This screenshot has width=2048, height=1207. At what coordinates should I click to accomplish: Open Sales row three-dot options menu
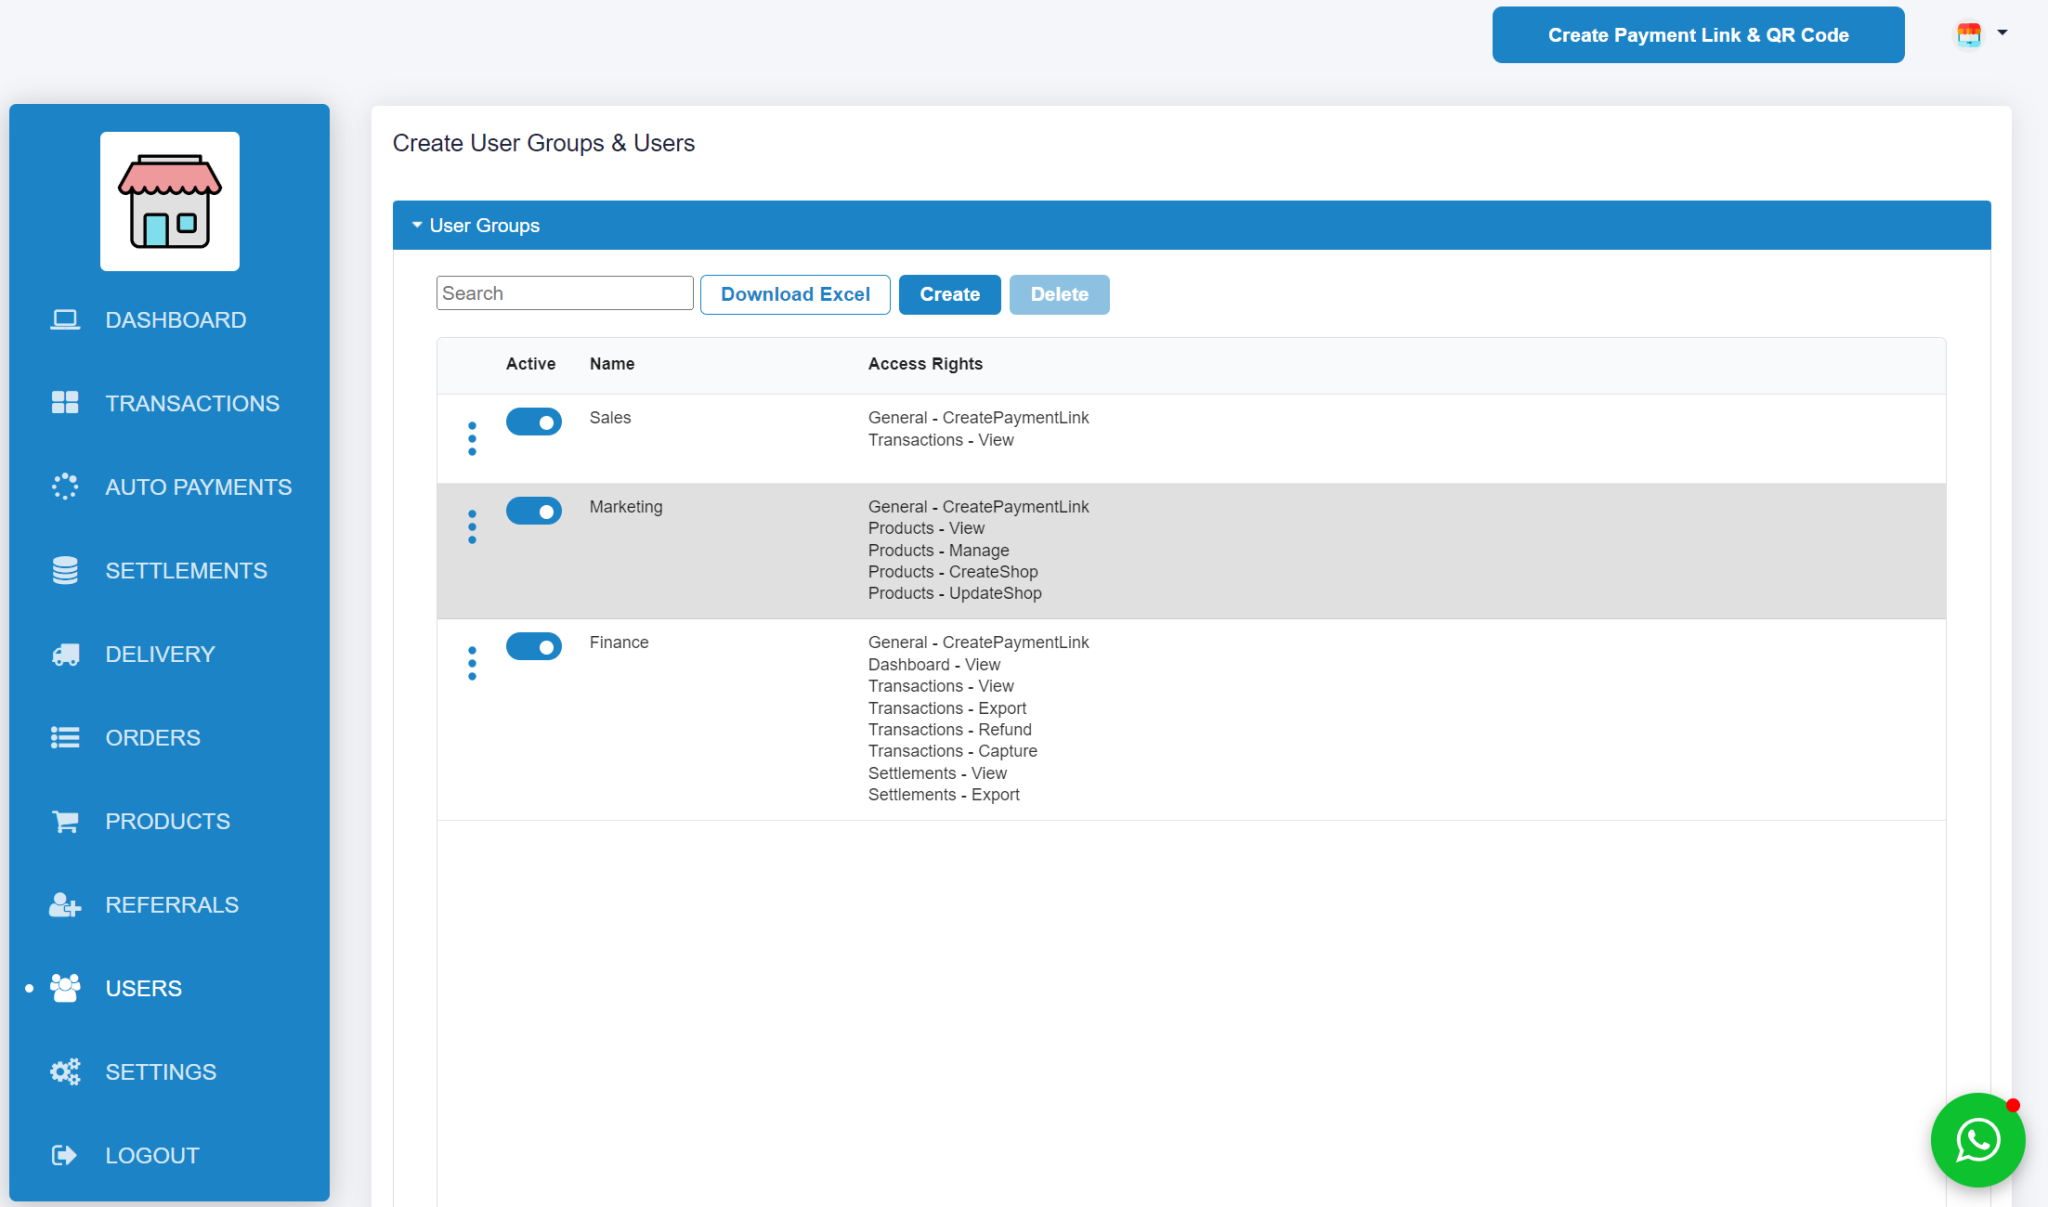coord(472,439)
